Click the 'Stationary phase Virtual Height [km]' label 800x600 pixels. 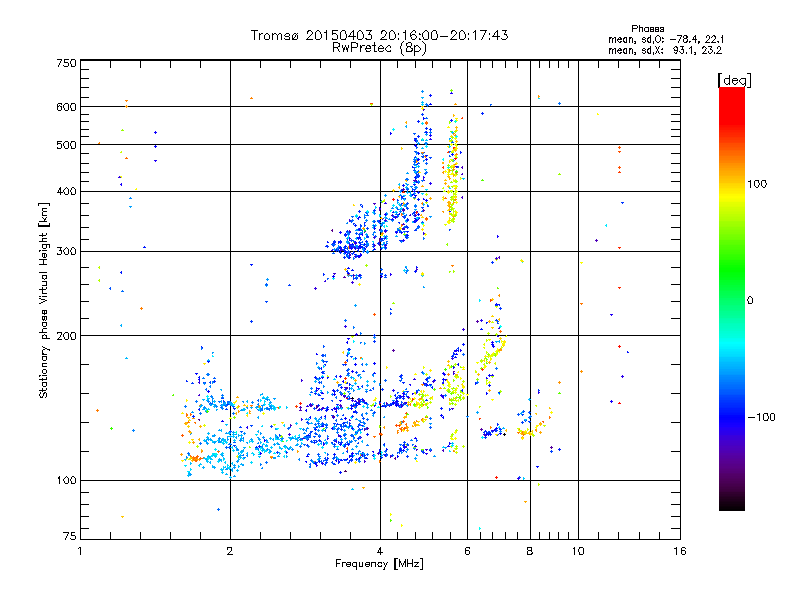click(x=44, y=301)
